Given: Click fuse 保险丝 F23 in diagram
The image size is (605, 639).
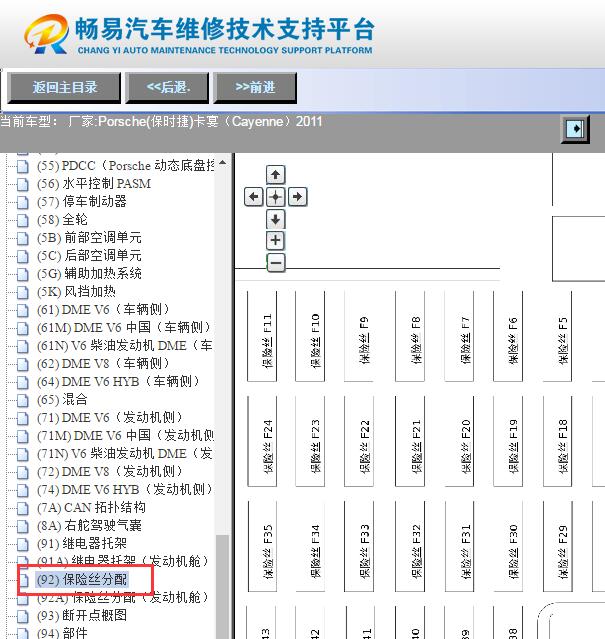Looking at the screenshot, I should tap(310, 441).
